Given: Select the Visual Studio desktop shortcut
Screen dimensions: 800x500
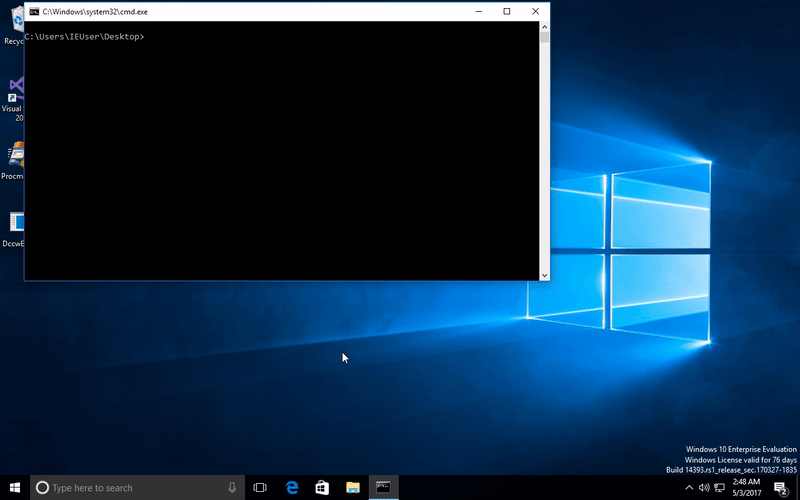Looking at the screenshot, I should pos(15,99).
